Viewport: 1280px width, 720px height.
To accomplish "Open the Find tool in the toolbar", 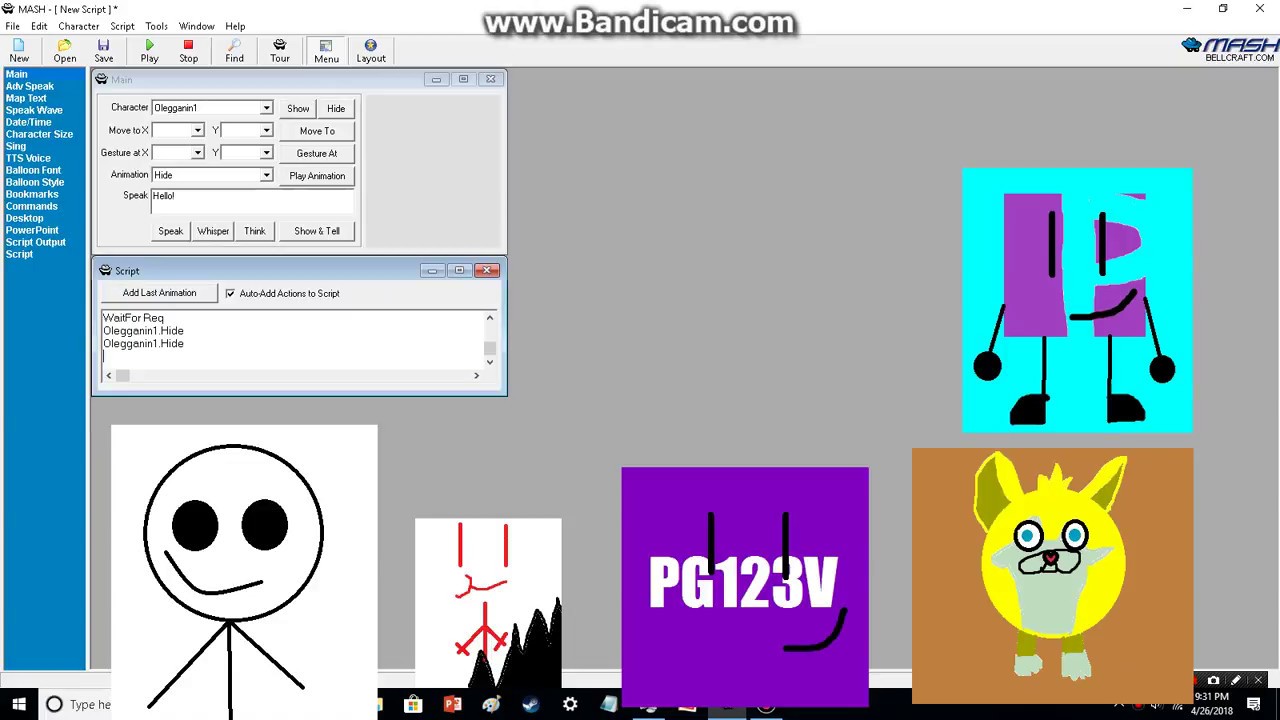I will pos(234,51).
